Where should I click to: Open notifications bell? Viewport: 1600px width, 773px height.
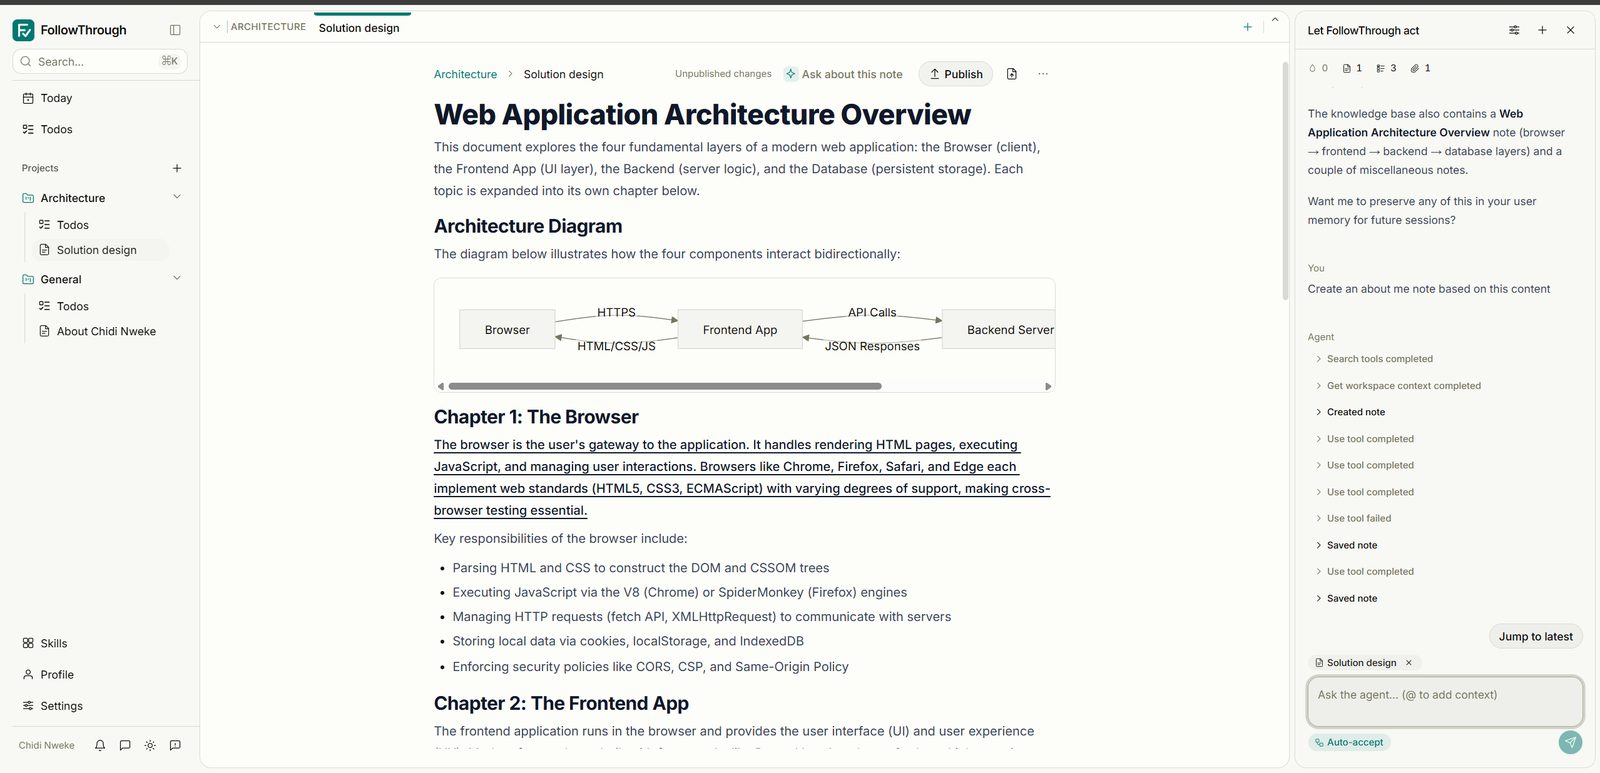click(100, 745)
